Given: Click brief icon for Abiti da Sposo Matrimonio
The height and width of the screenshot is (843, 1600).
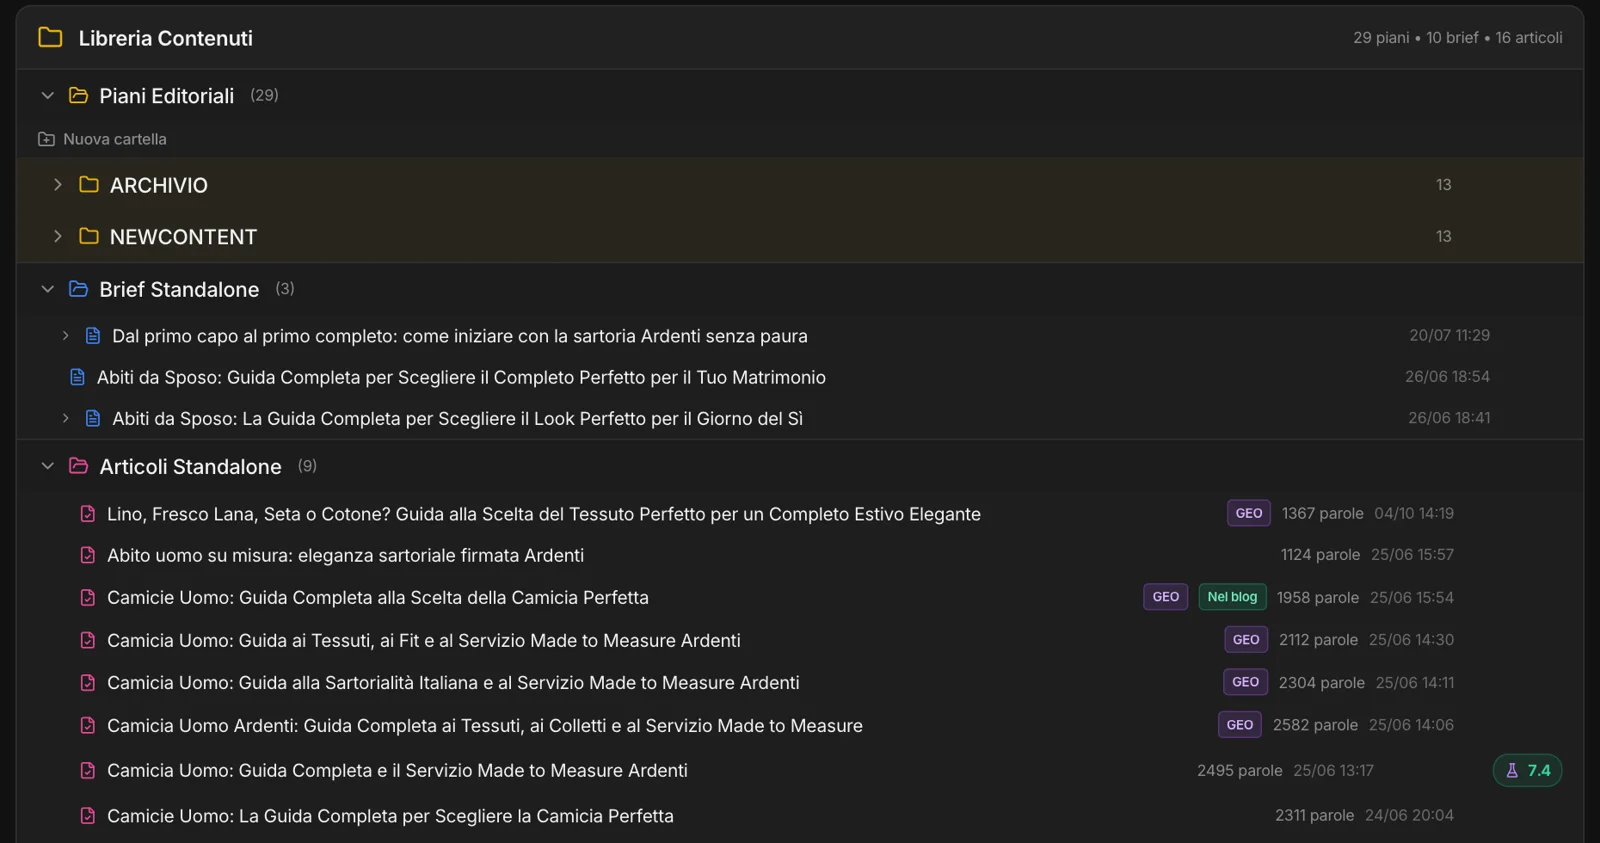Looking at the screenshot, I should (x=77, y=377).
